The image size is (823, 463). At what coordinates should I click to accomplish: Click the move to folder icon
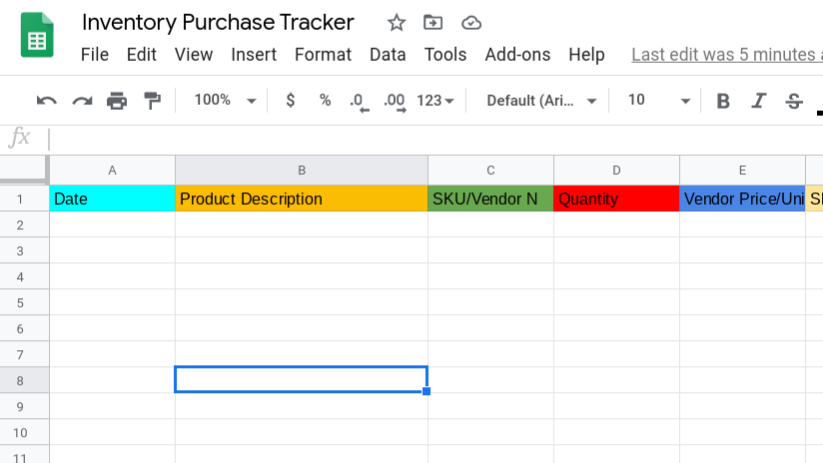[433, 23]
